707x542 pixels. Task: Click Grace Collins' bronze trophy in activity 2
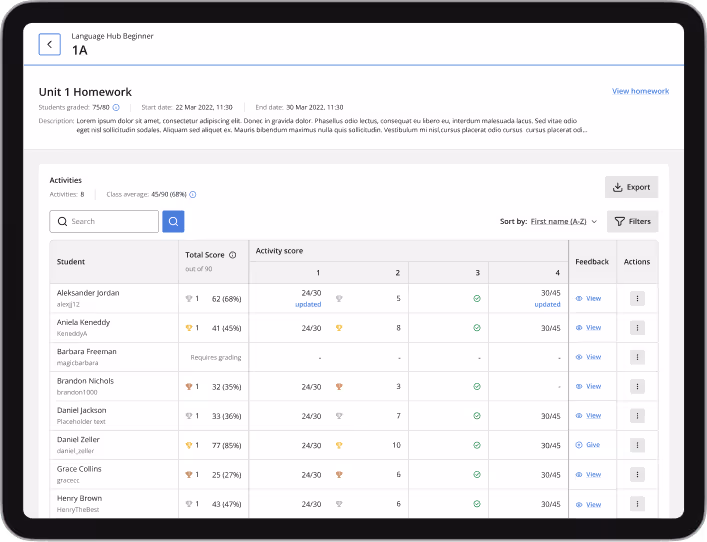point(339,474)
